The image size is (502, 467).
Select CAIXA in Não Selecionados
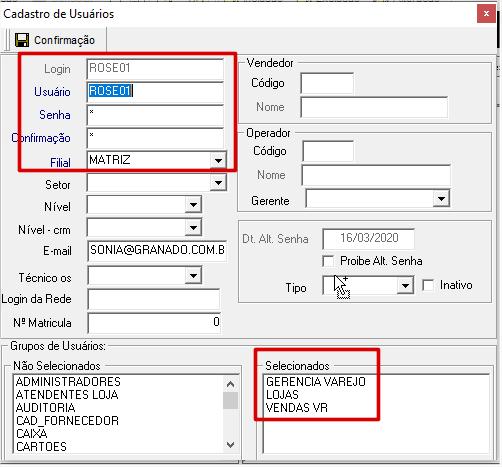(32, 434)
